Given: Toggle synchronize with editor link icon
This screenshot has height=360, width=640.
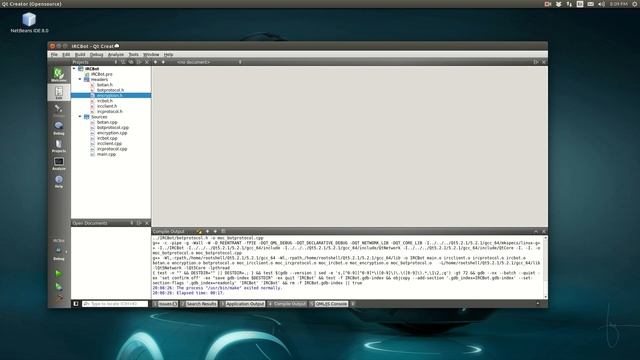Looking at the screenshot, I should [131, 62].
